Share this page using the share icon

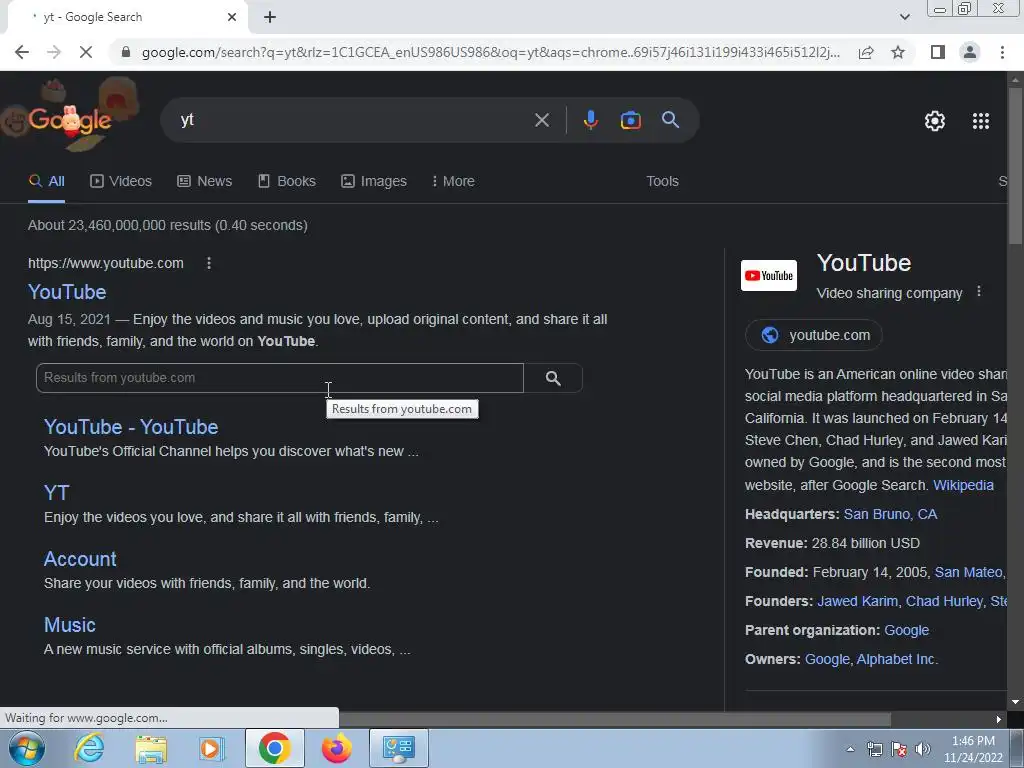click(866, 52)
